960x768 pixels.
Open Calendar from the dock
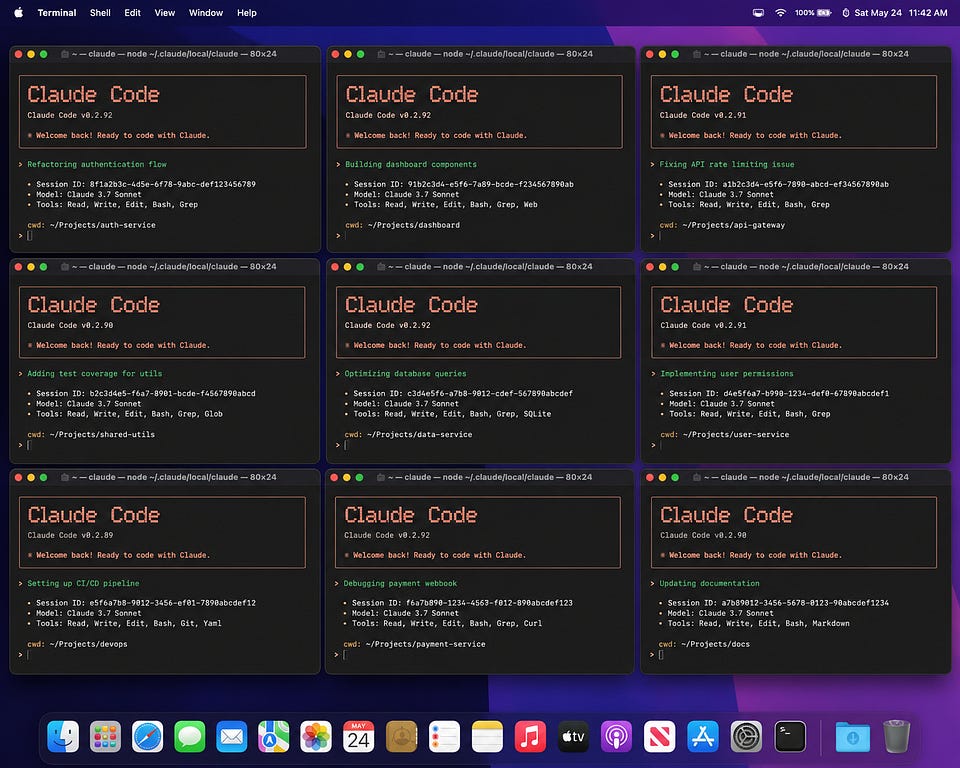[x=358, y=736]
